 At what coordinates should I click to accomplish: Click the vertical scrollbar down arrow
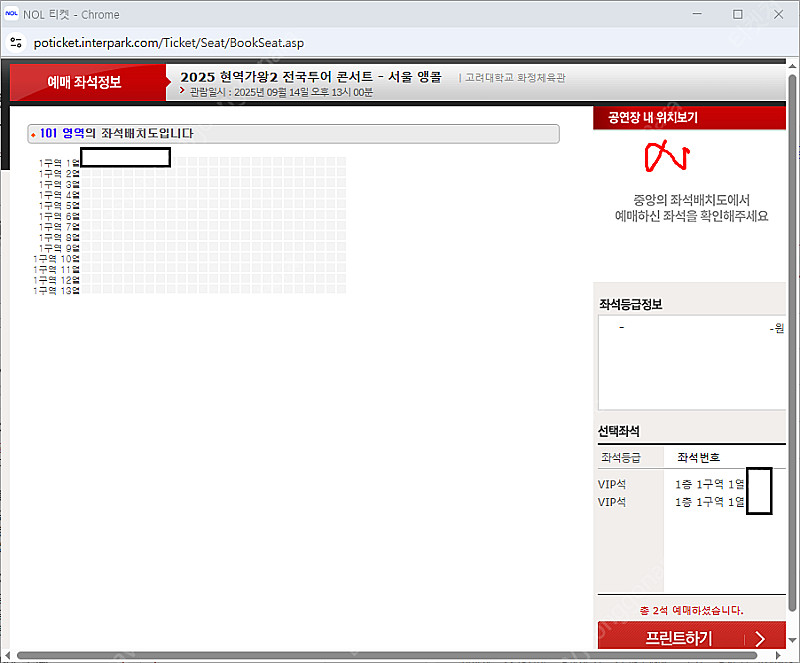(x=792, y=640)
